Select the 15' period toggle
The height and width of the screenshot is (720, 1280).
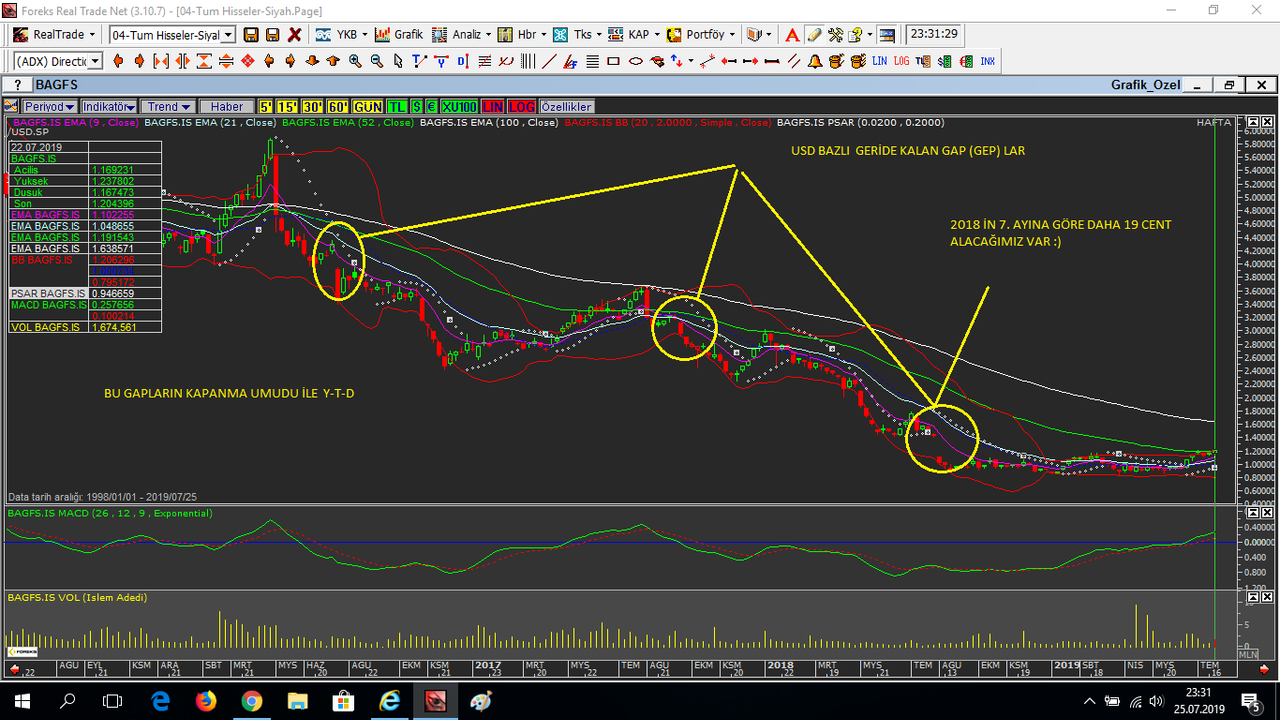pos(287,106)
